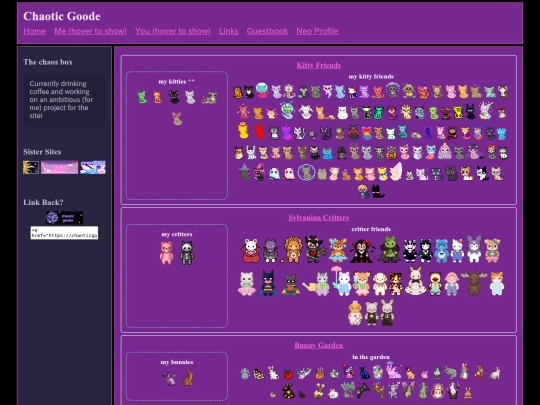Screen dimensions: 540x405
Task: Click the pastel Christmas tree kitty
Action: [444, 152]
